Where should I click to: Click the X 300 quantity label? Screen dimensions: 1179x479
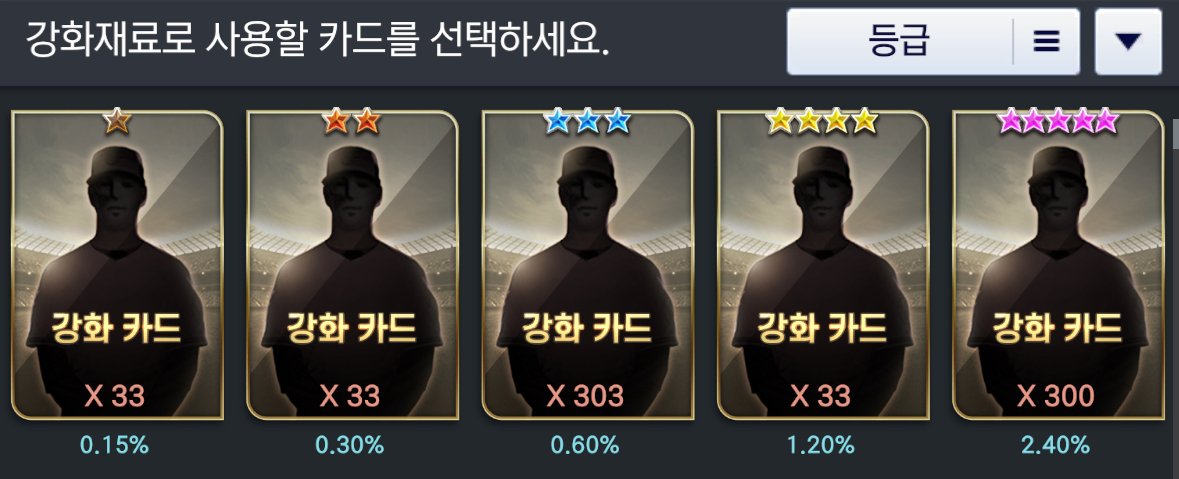click(1056, 396)
